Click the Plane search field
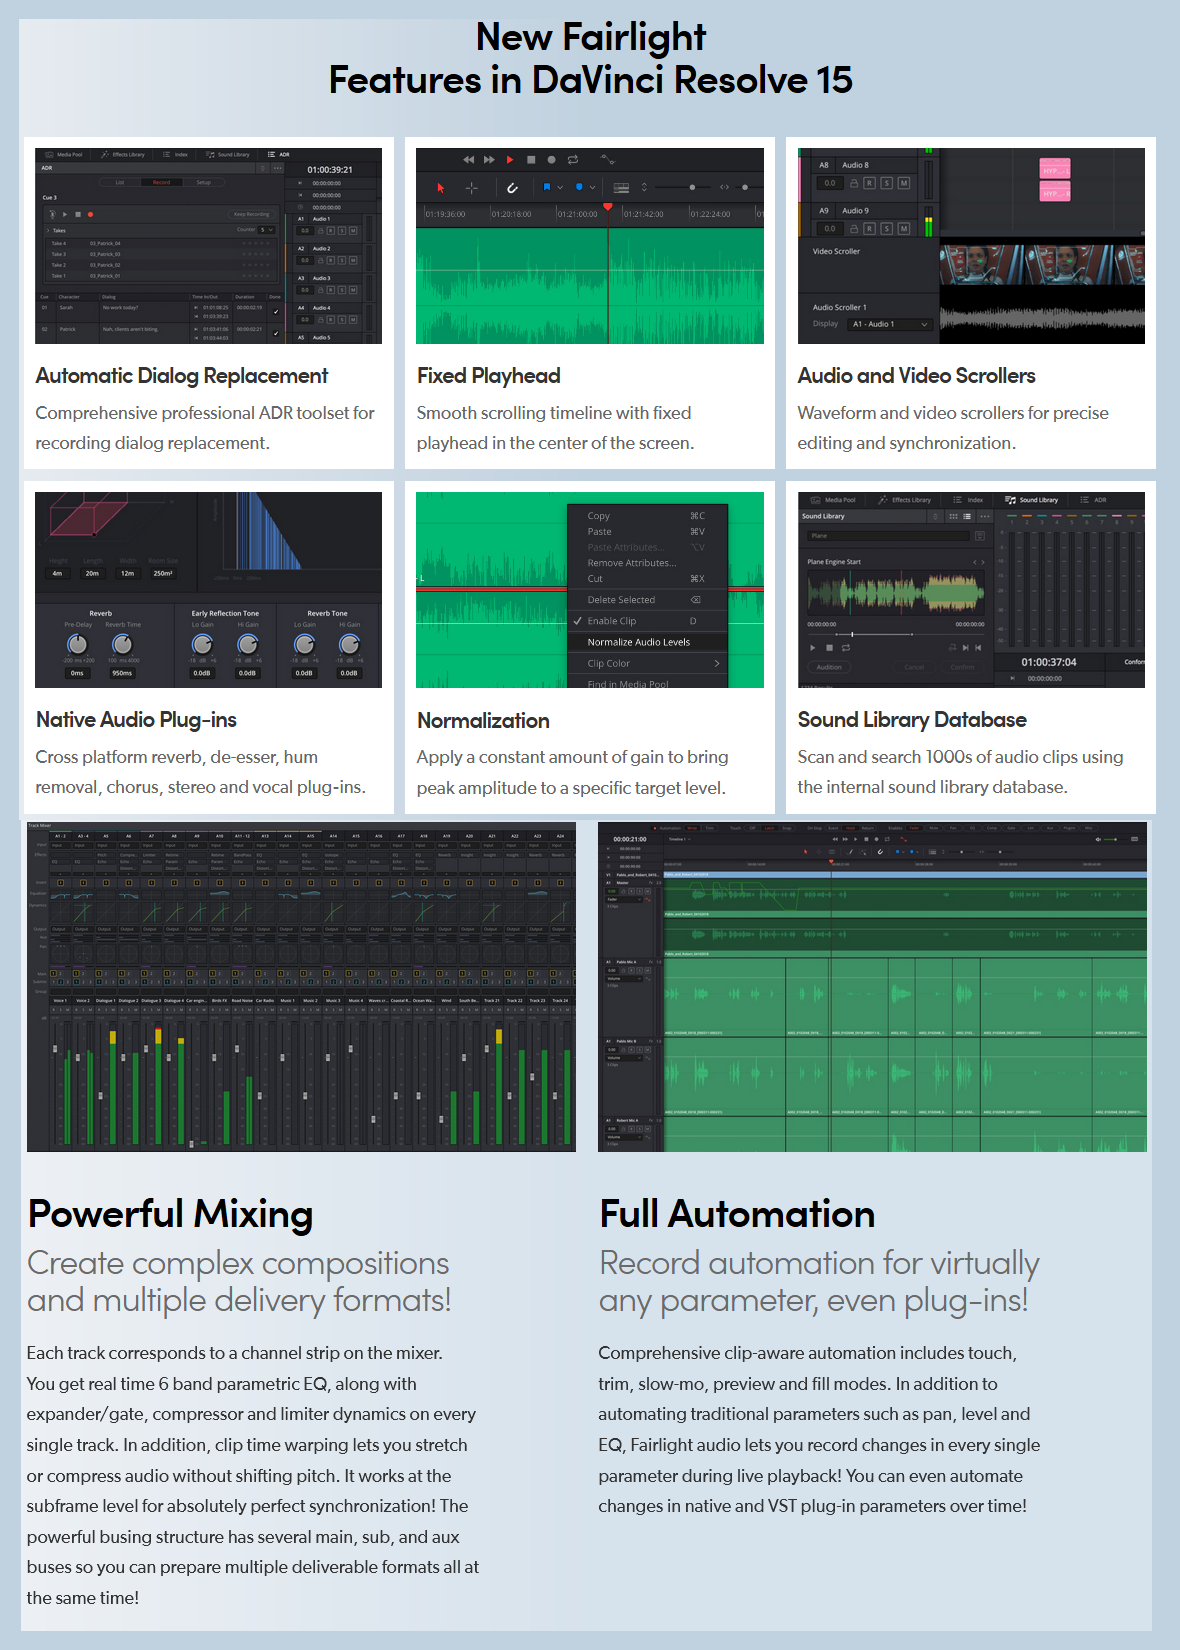The image size is (1180, 1650). [x=889, y=536]
